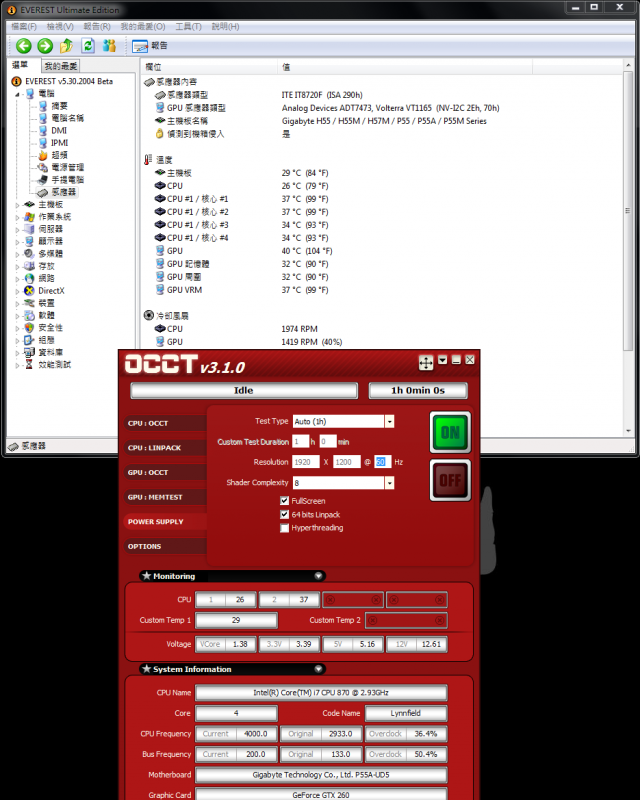Click the two-people toolbar icon

[x=109, y=46]
